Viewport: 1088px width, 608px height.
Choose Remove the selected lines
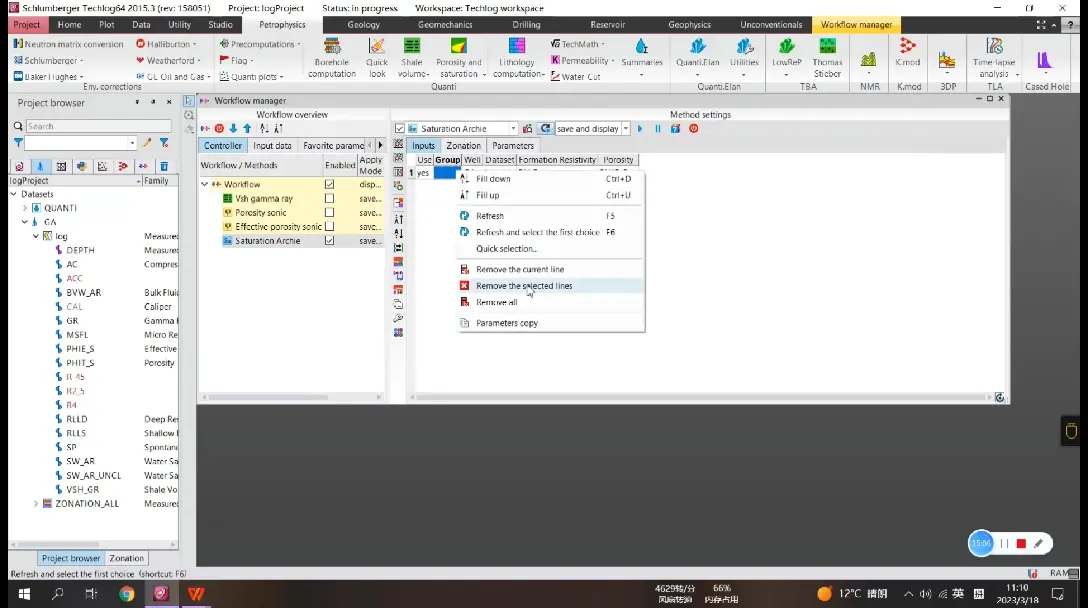[x=551, y=286]
